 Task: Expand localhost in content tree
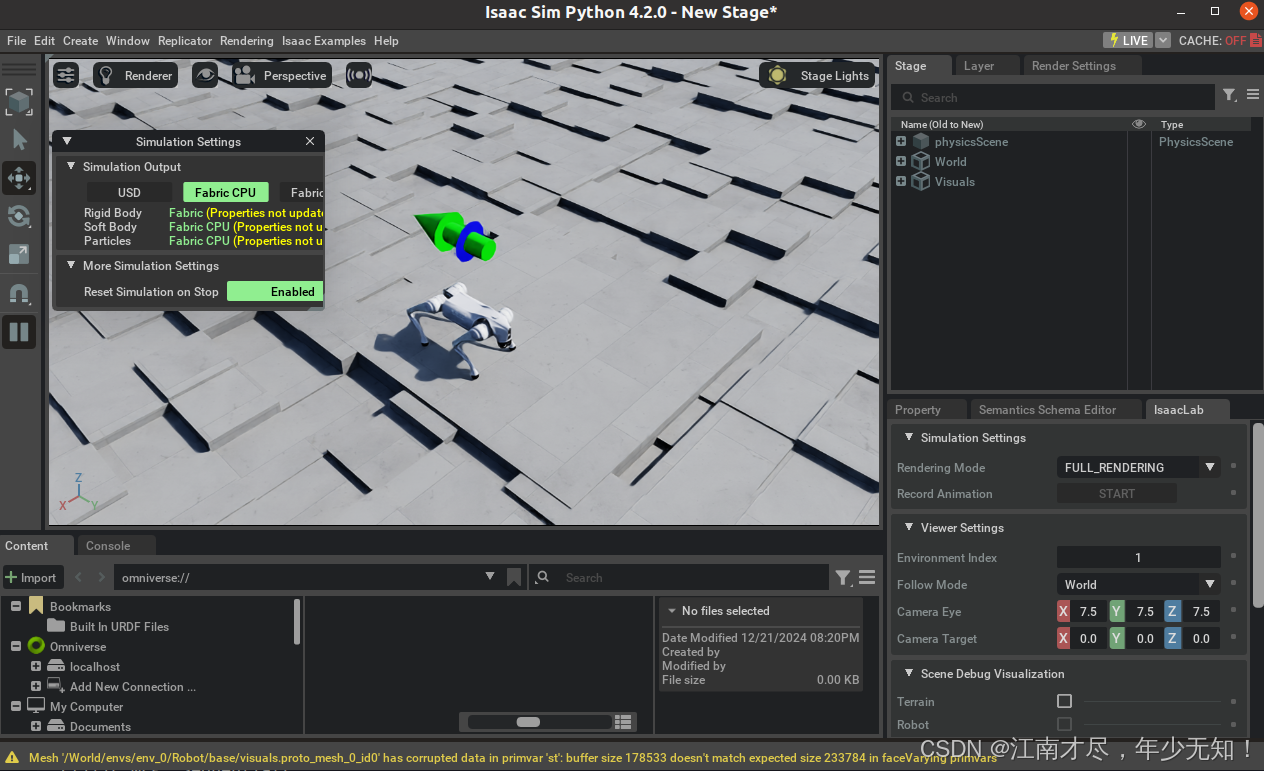click(36, 666)
